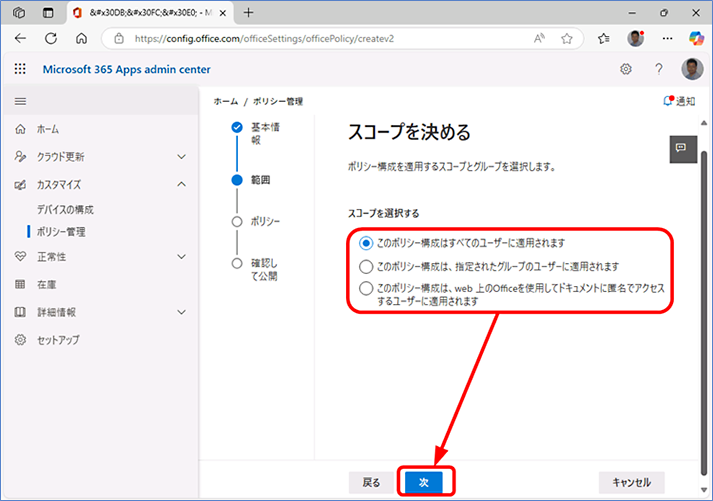View site information lock icon
This screenshot has width=713, height=501.
tap(119, 39)
